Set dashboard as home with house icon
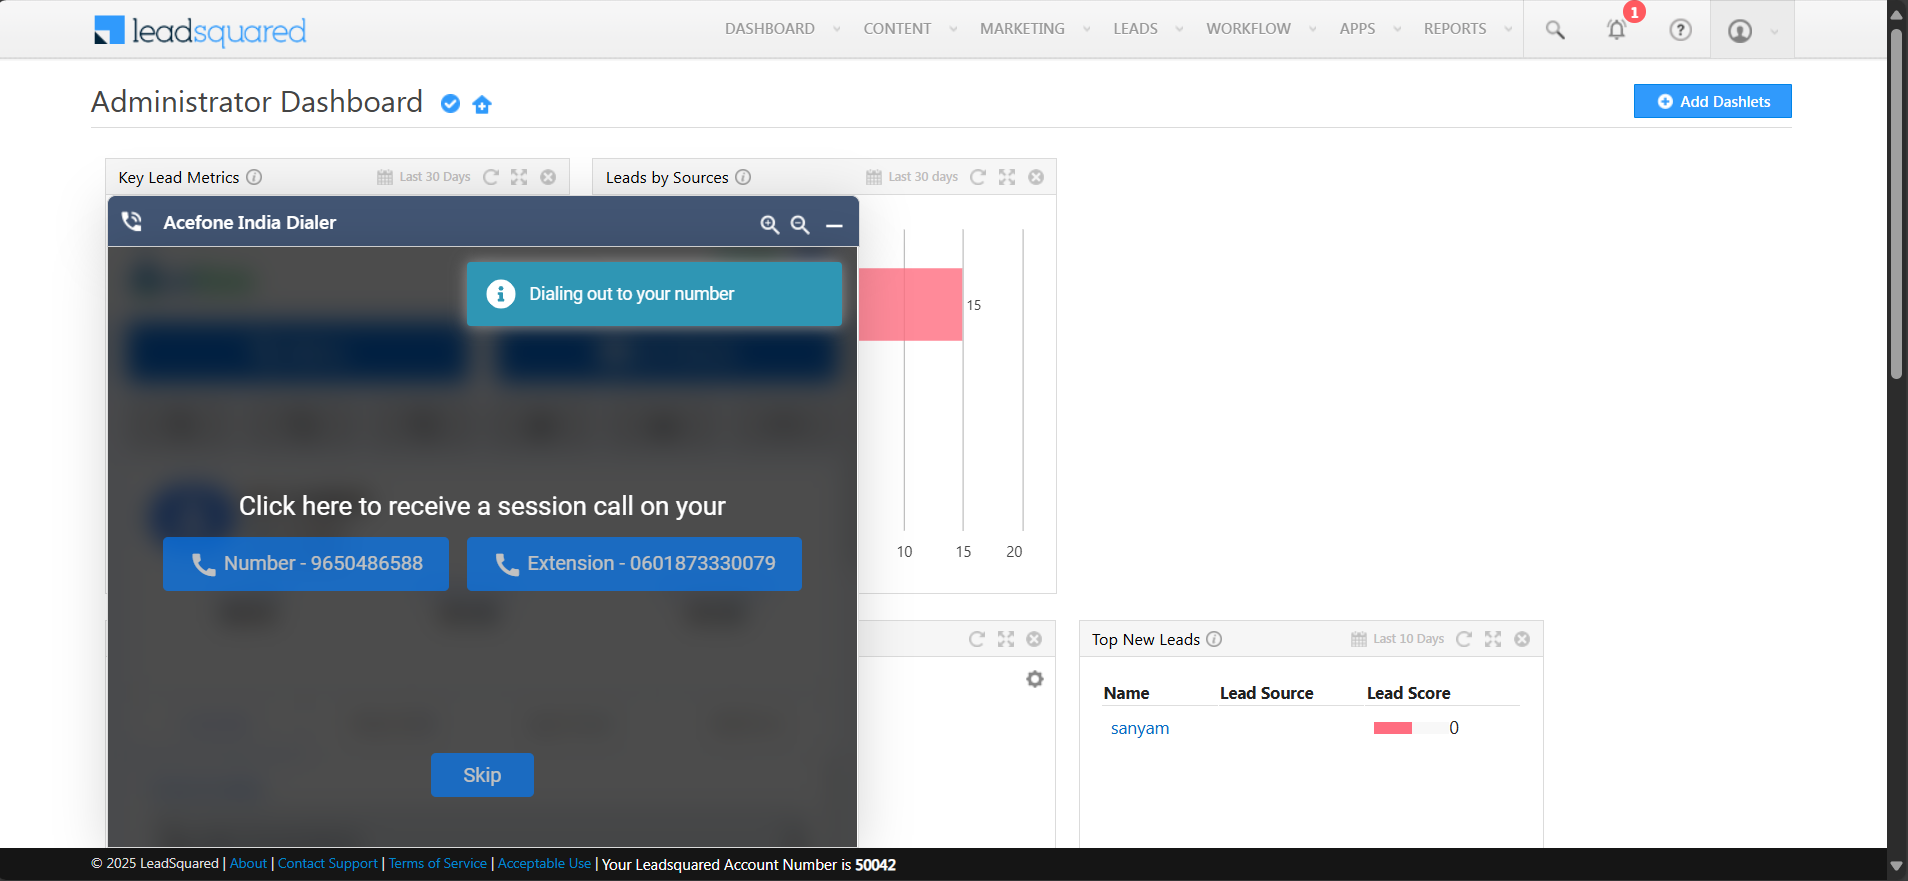This screenshot has width=1908, height=881. coord(482,104)
